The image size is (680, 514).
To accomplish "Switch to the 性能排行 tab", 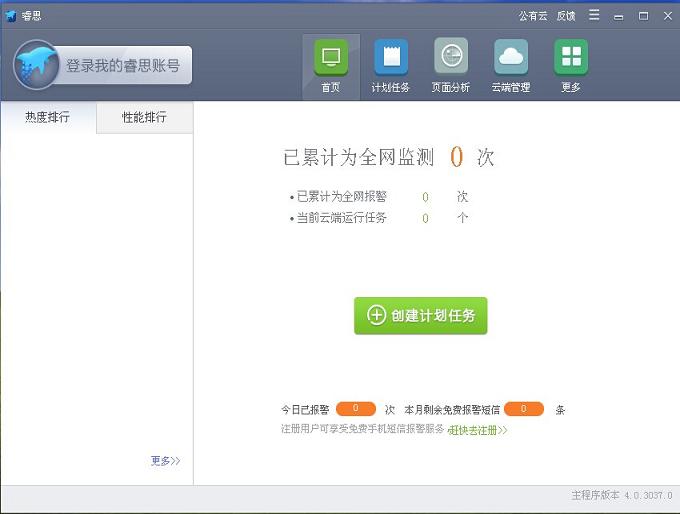I will coord(144,117).
